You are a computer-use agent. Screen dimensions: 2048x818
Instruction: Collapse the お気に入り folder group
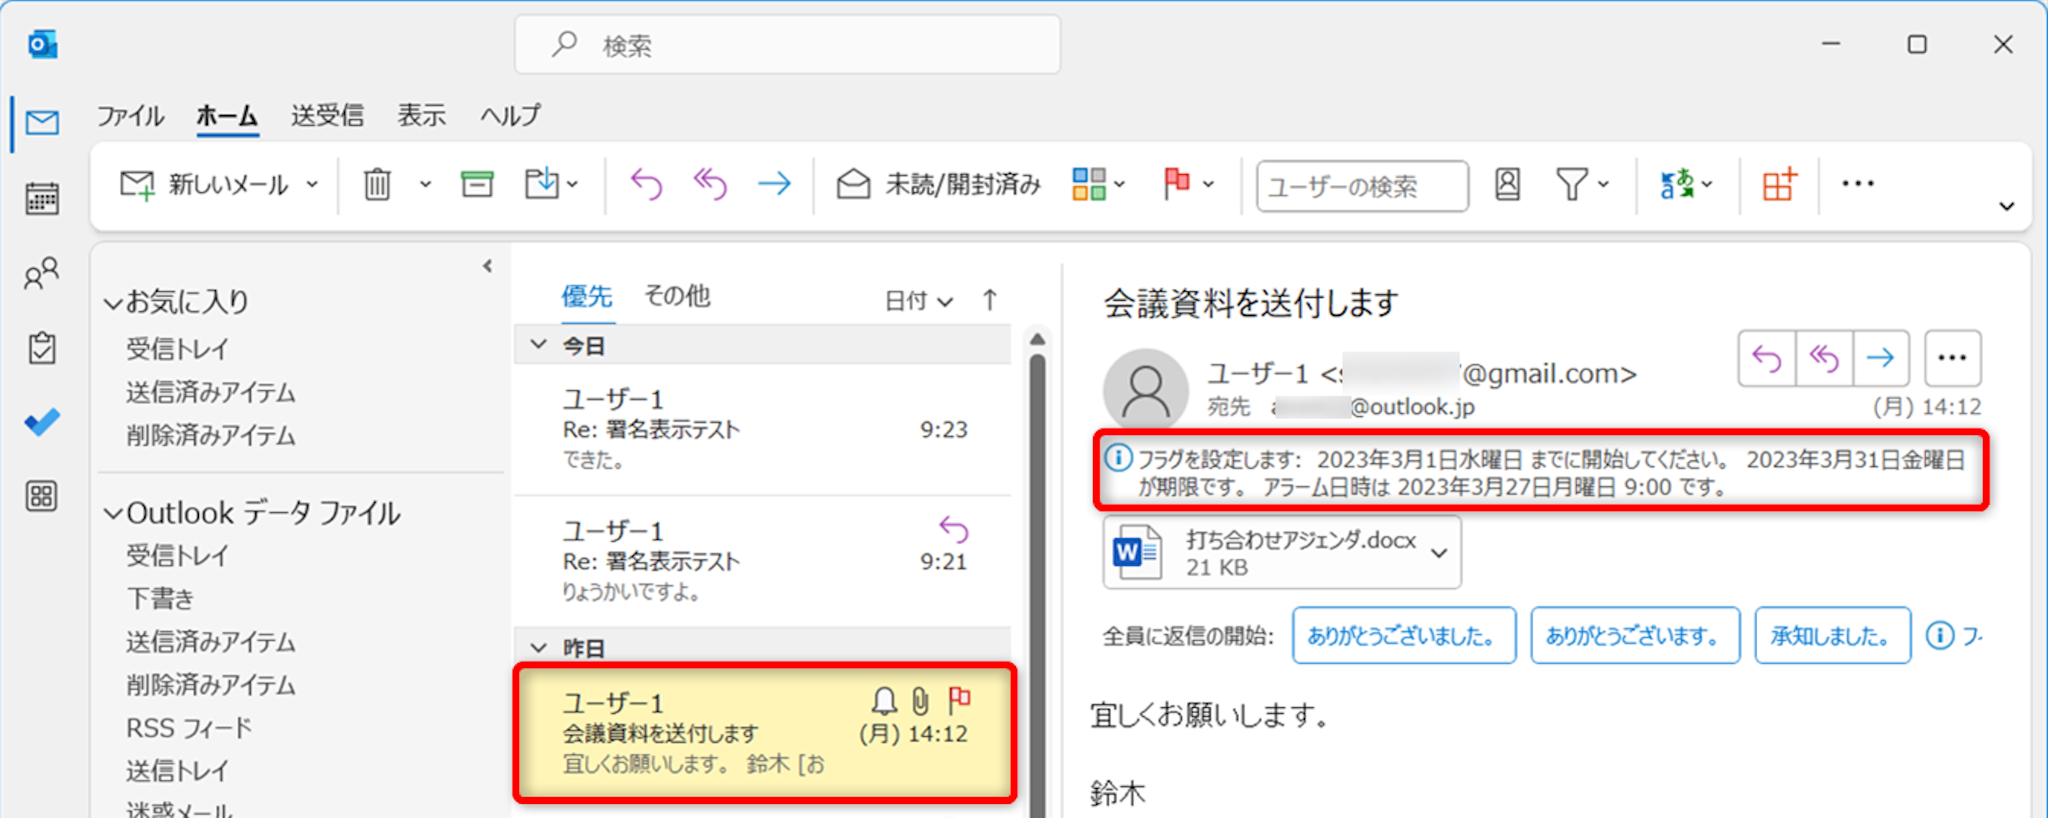tap(113, 303)
